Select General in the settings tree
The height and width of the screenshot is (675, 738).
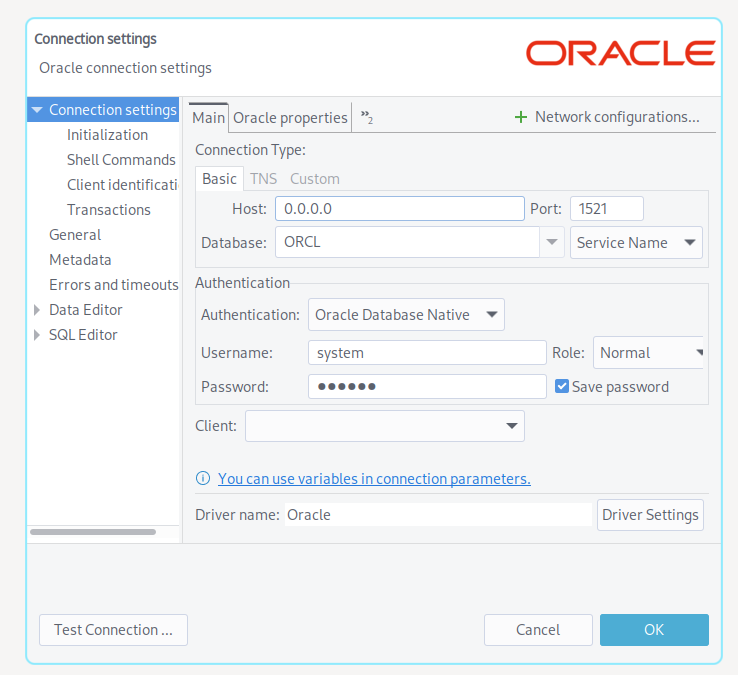(x=75, y=234)
